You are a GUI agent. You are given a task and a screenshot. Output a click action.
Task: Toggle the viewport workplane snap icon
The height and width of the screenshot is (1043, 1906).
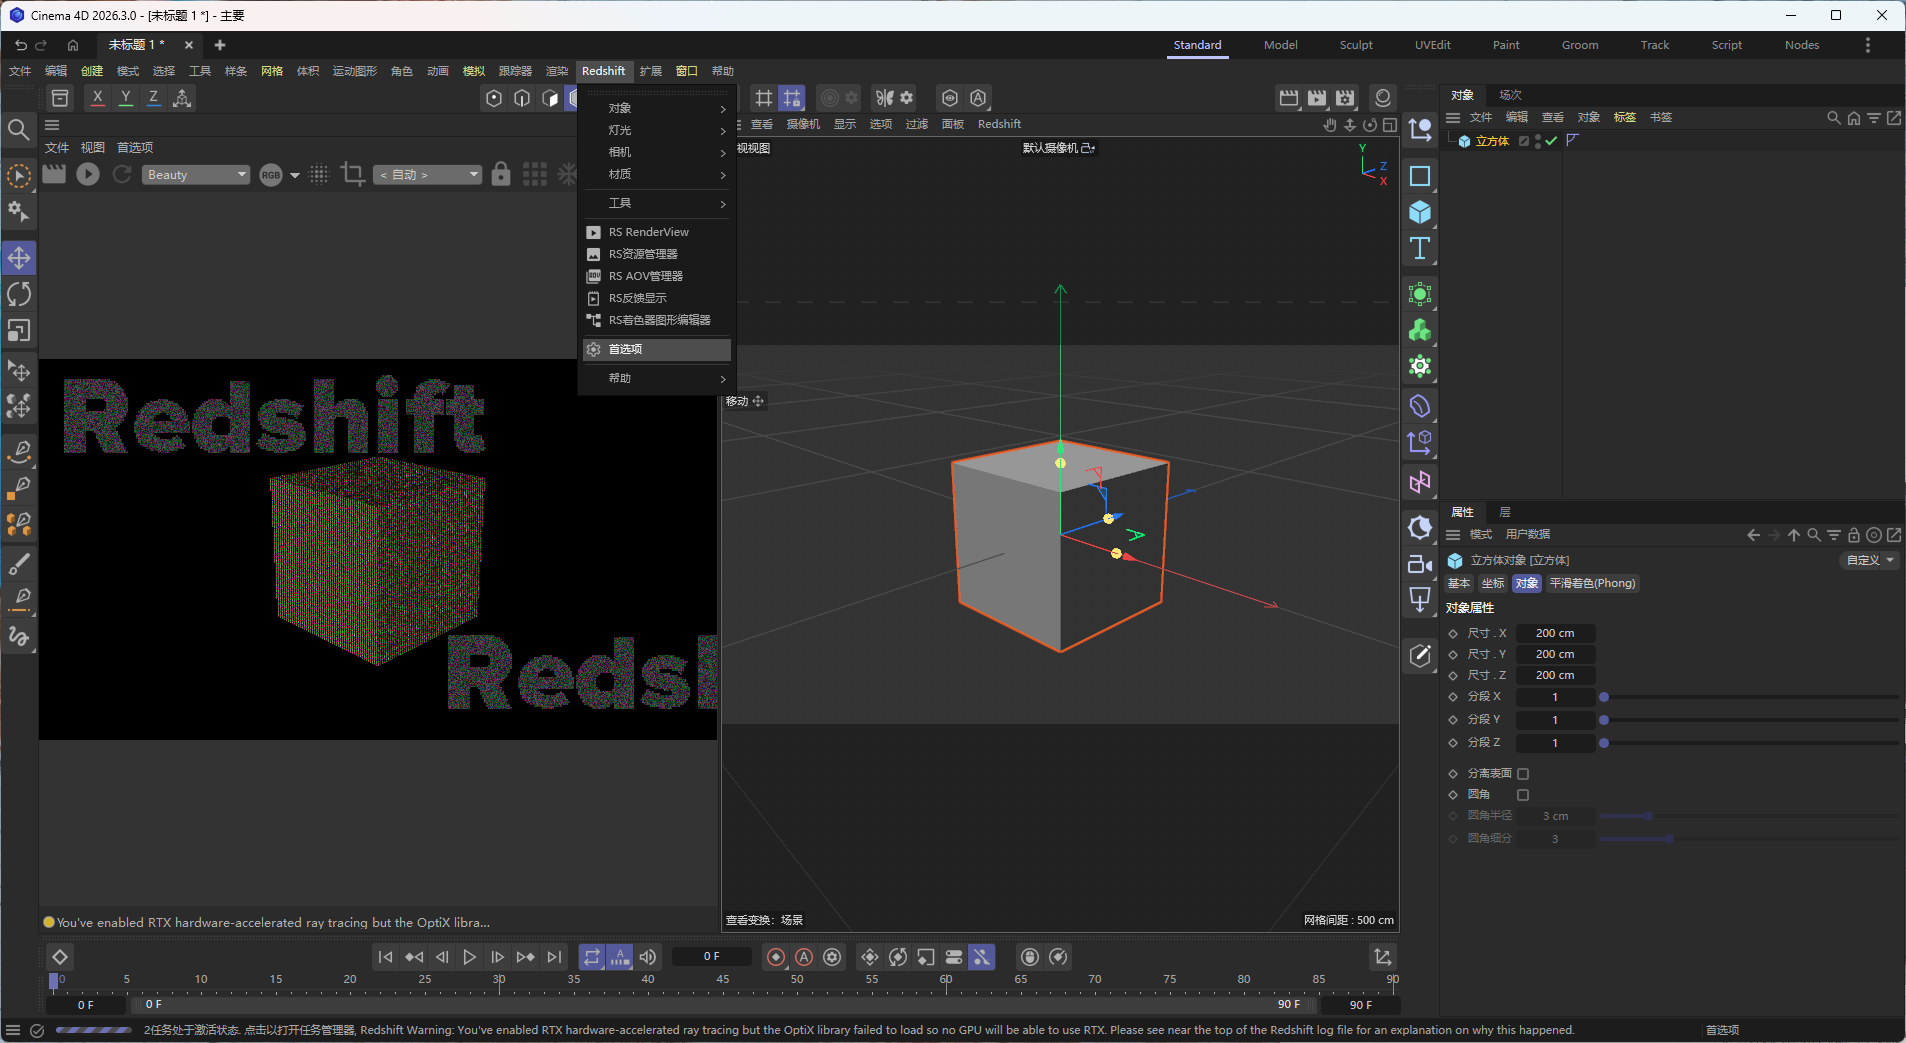pos(792,98)
